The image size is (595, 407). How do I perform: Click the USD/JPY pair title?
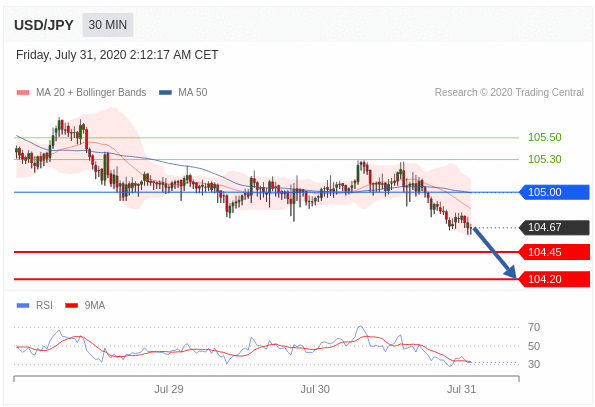pyautogui.click(x=44, y=25)
